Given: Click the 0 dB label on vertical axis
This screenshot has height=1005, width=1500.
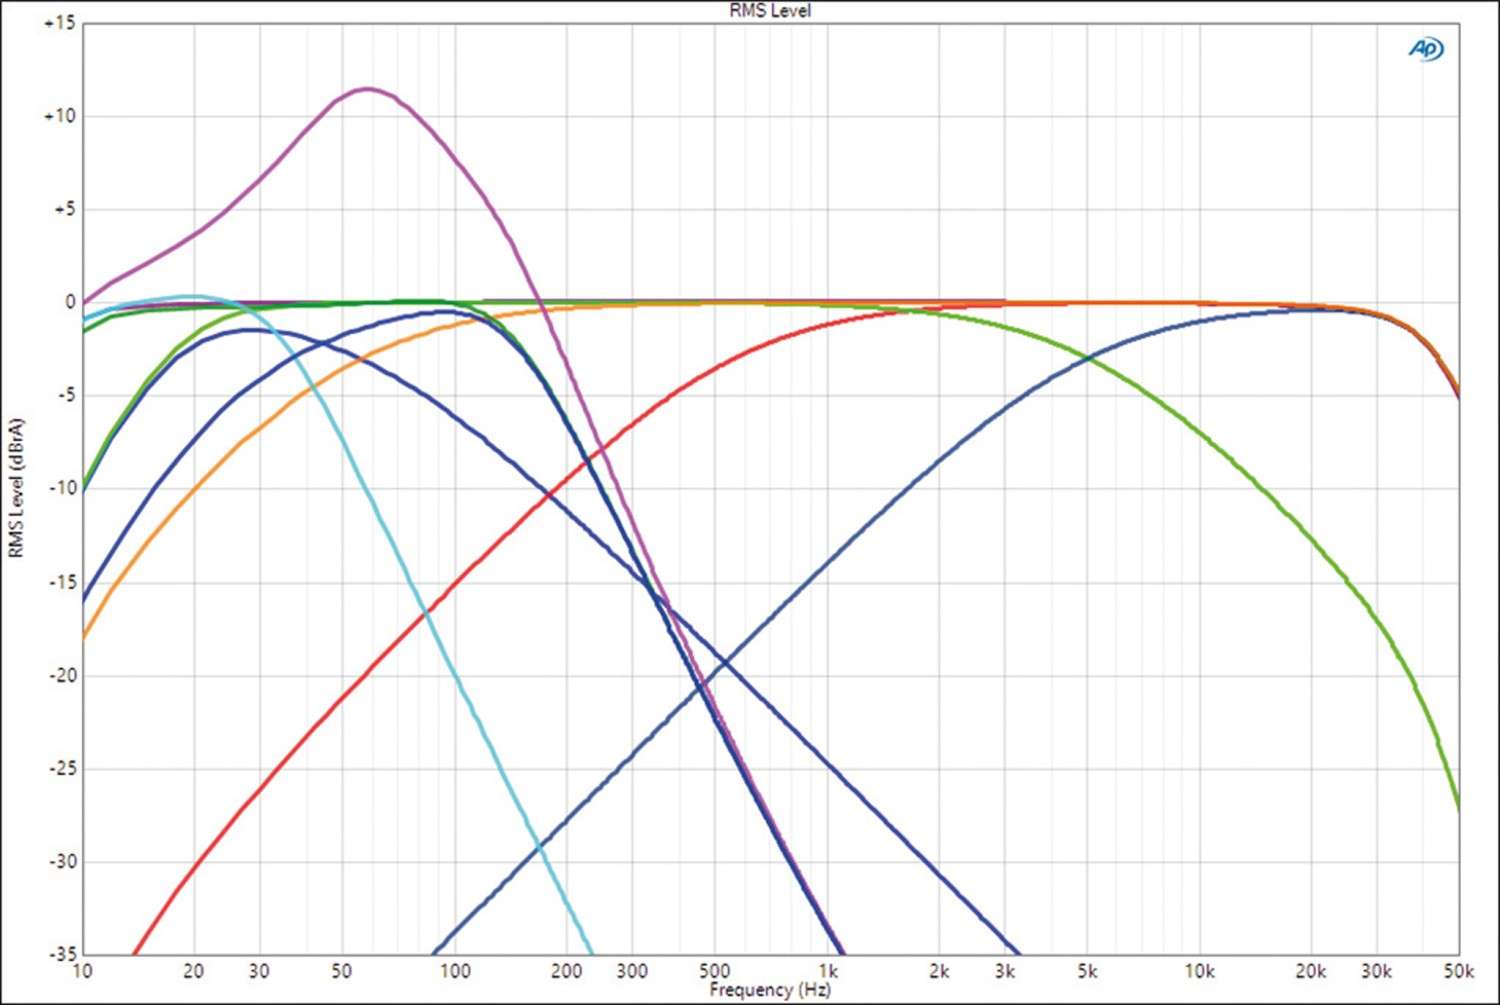Looking at the screenshot, I should (70, 302).
